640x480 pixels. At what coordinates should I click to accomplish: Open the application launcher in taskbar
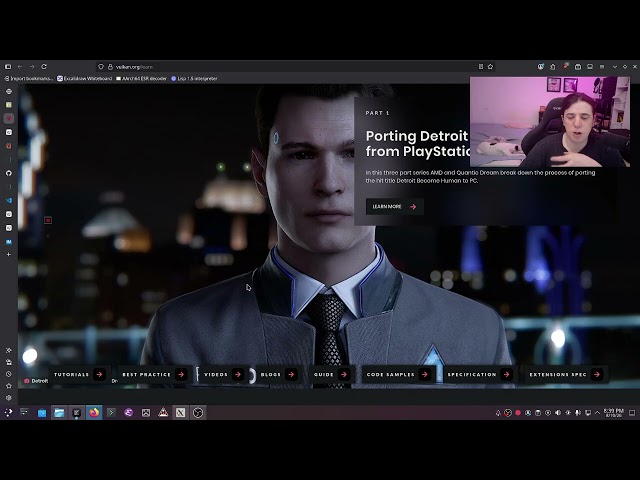(x=9, y=413)
